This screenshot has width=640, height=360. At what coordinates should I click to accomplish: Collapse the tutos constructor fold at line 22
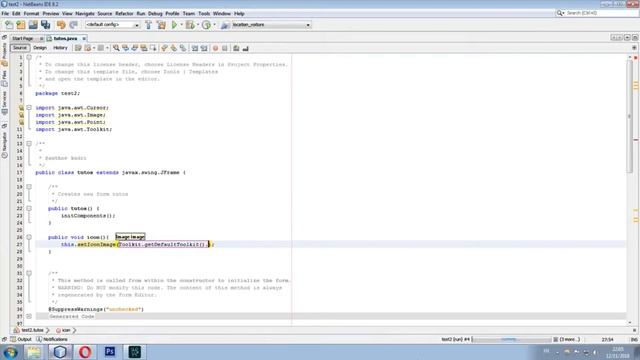(x=29, y=209)
